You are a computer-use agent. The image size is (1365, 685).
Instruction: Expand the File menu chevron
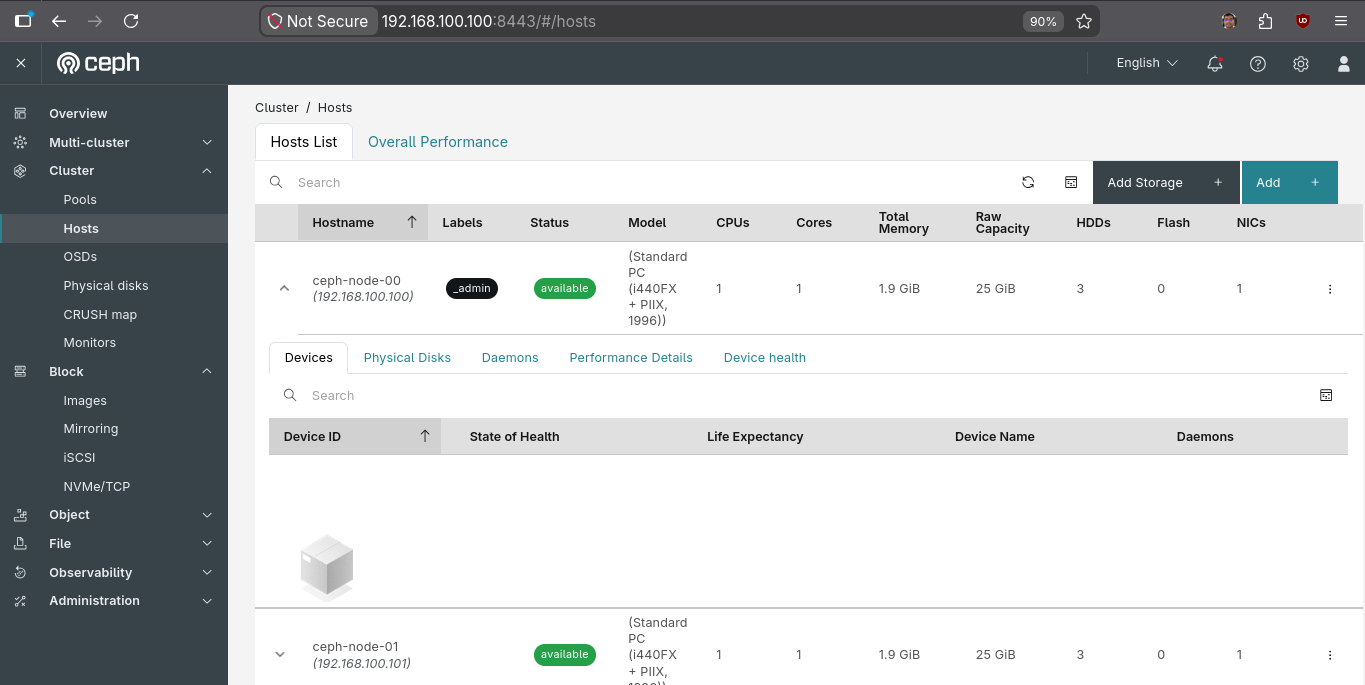coord(207,543)
